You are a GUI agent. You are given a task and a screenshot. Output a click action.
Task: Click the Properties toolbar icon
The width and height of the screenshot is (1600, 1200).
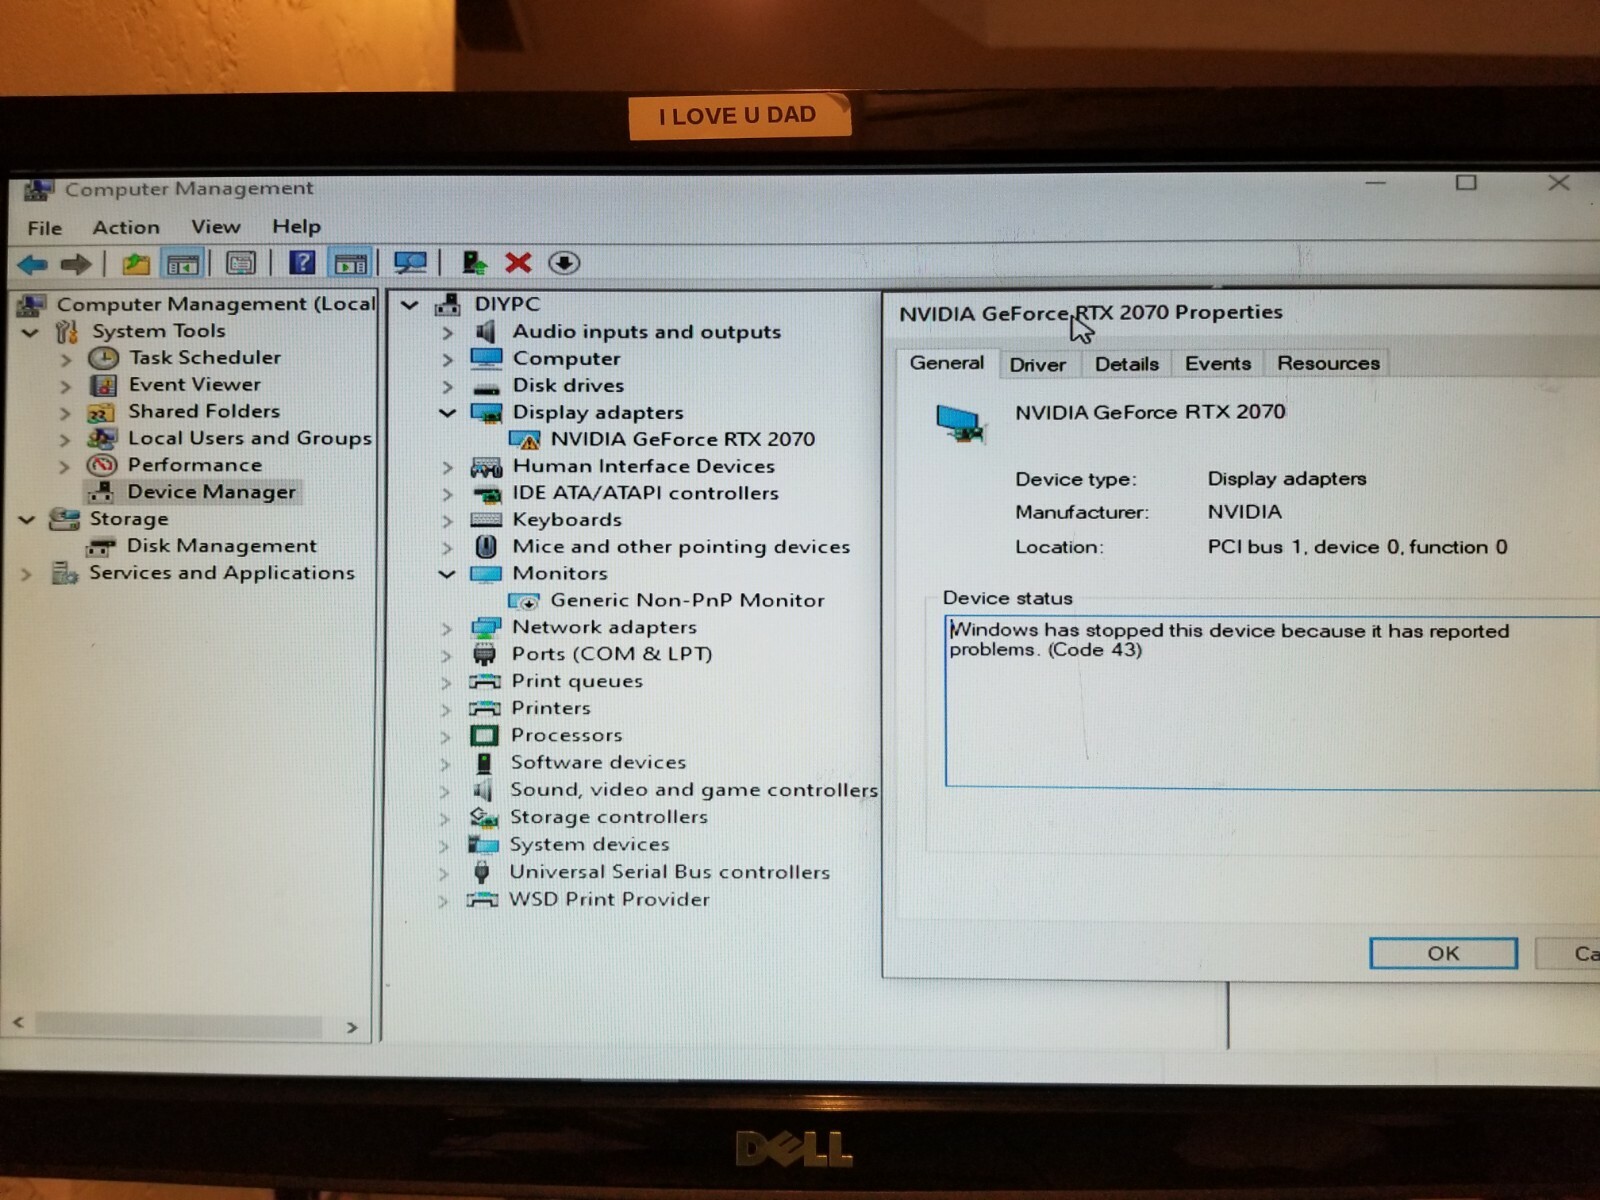point(241,264)
